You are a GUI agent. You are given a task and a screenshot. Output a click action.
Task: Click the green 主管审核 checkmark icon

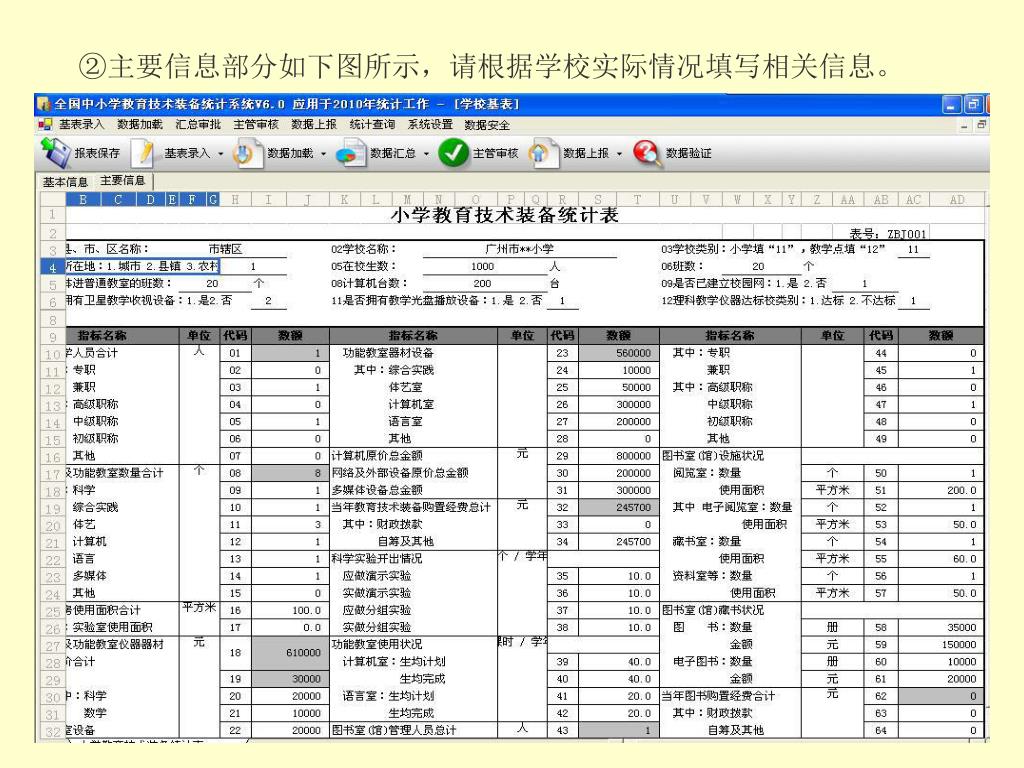(x=453, y=153)
